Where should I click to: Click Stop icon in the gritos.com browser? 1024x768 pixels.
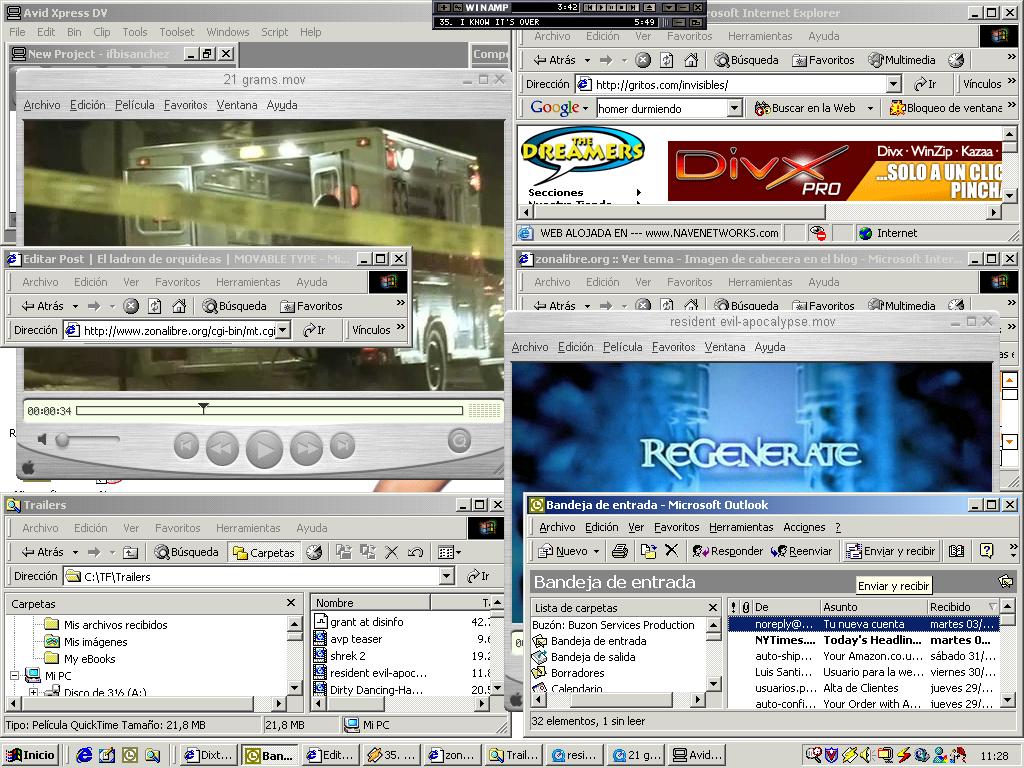point(643,60)
